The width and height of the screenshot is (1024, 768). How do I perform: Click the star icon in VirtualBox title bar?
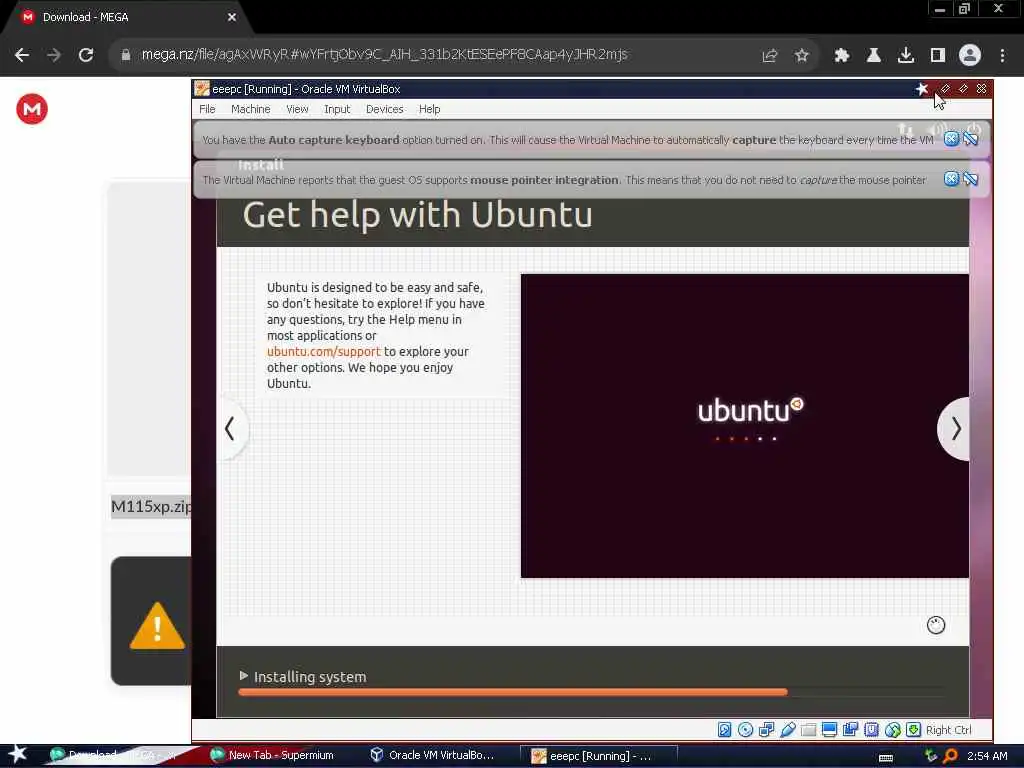pos(921,89)
